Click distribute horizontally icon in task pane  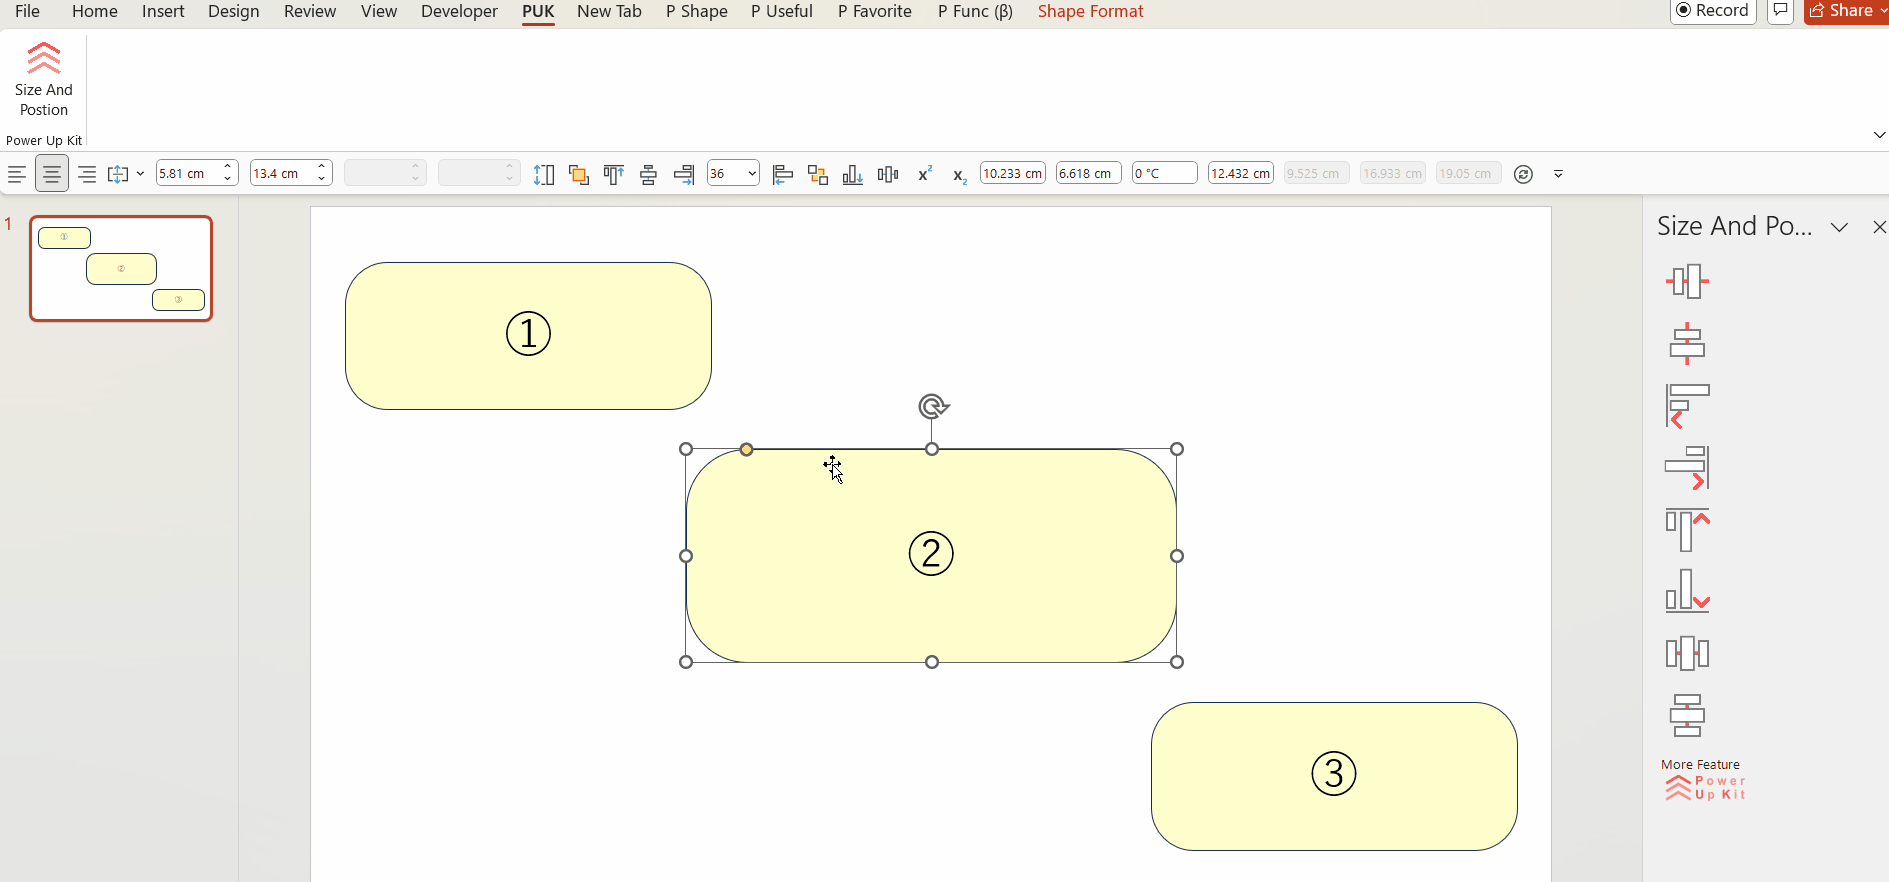[1687, 653]
